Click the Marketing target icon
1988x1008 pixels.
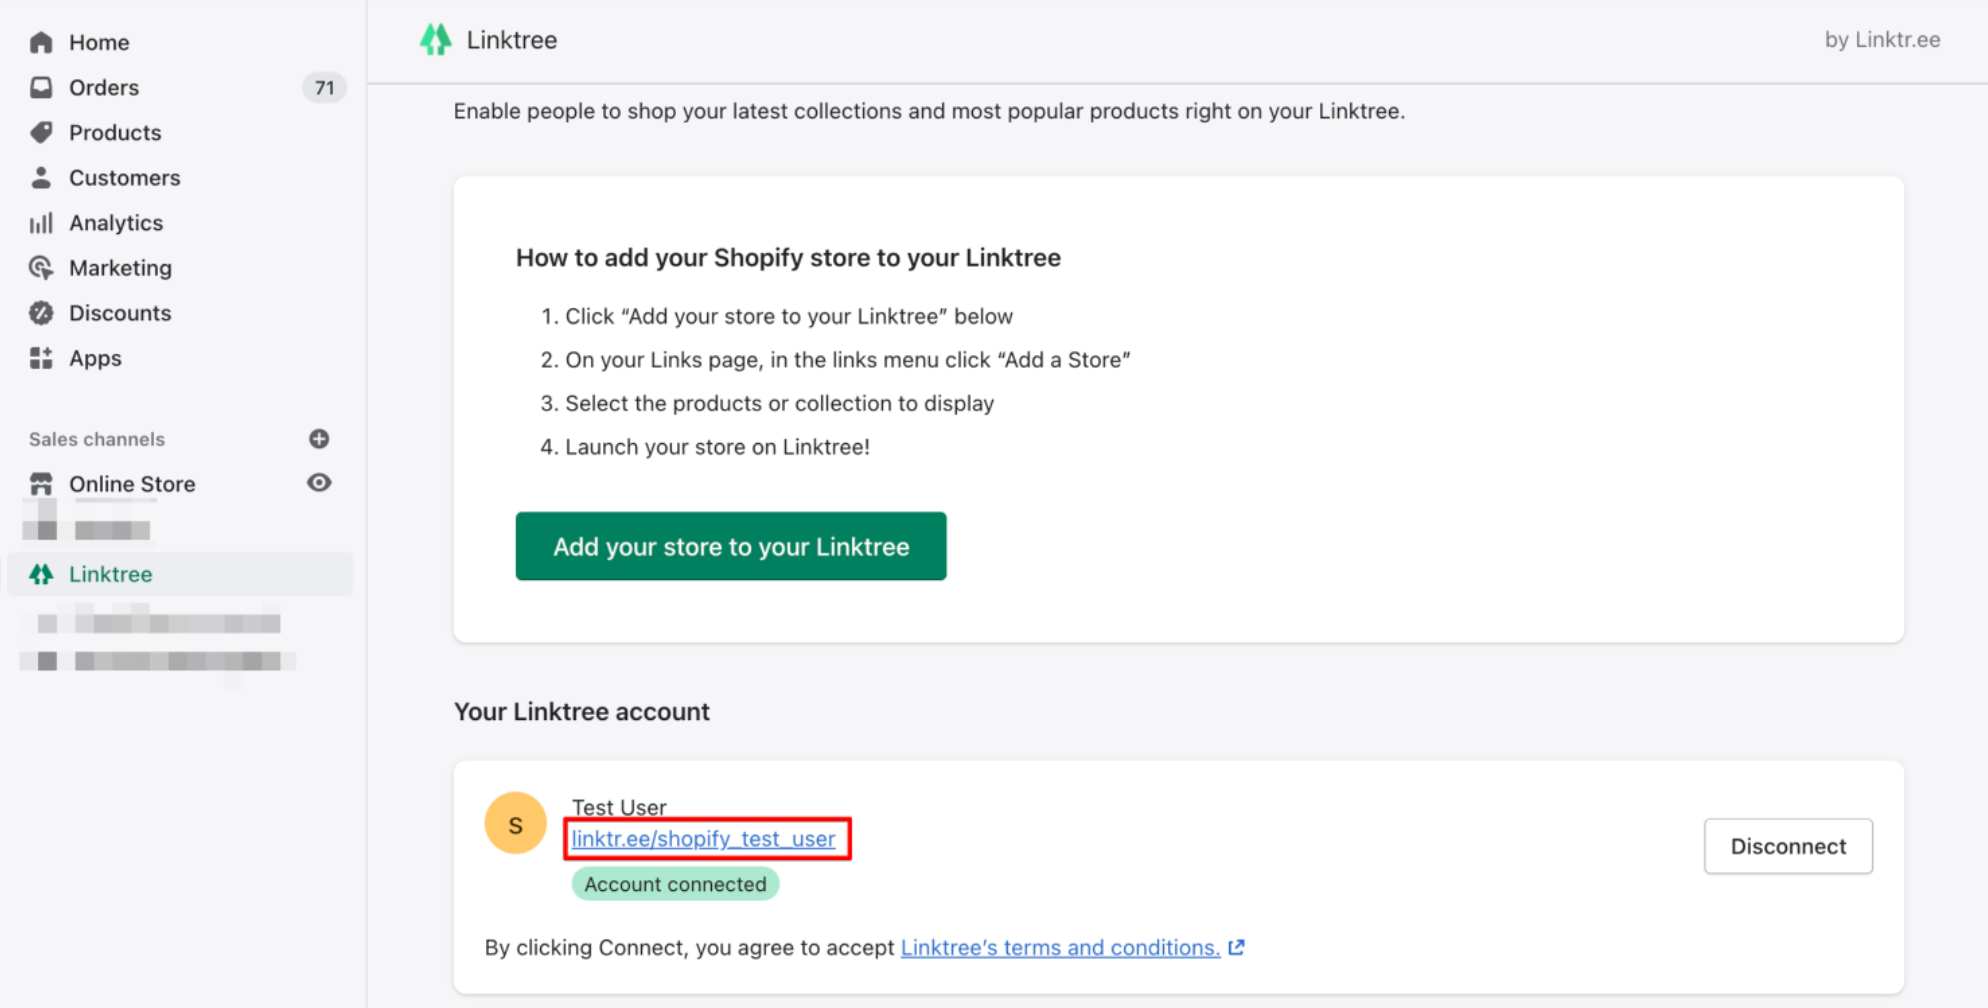pyautogui.click(x=41, y=268)
